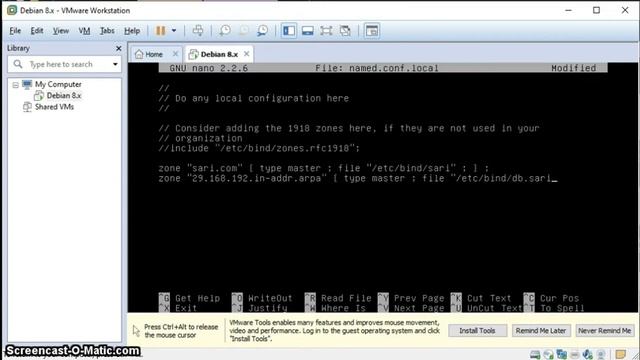
Task: Click the Never Remind Me button
Action: 604,331
